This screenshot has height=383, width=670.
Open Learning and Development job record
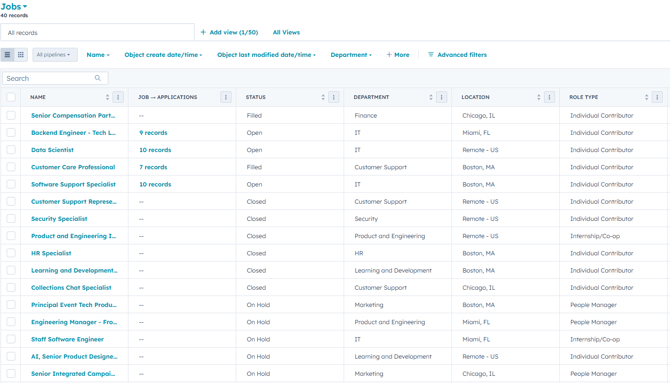(74, 270)
